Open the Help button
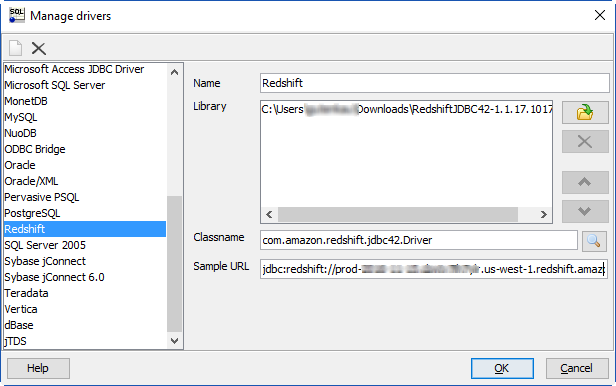This screenshot has width=616, height=386. click(38, 368)
